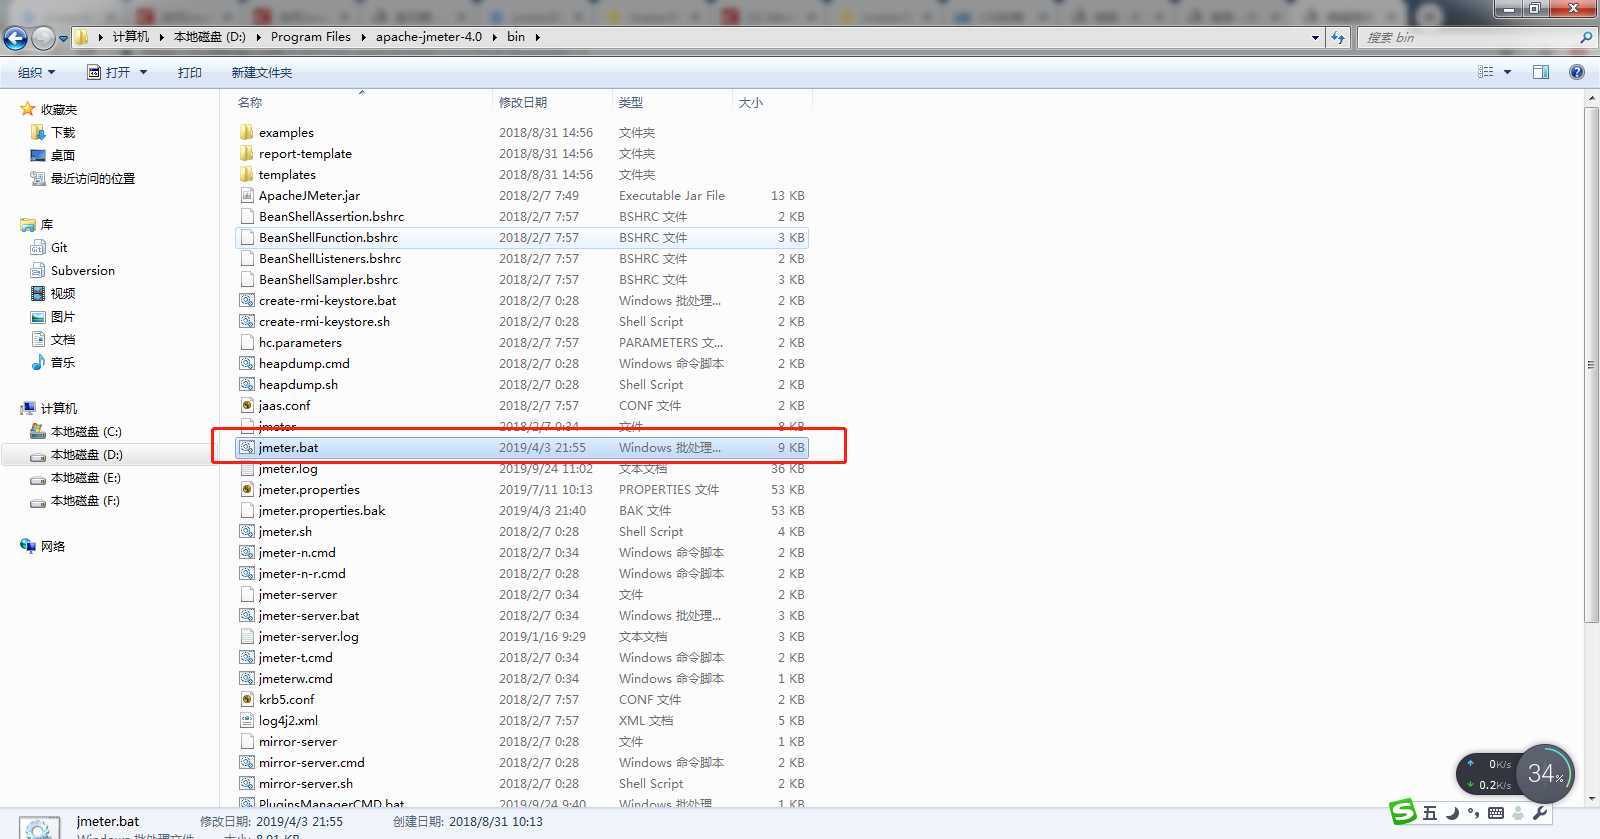Sort by 大小 column header
The height and width of the screenshot is (839, 1600).
[x=750, y=102]
